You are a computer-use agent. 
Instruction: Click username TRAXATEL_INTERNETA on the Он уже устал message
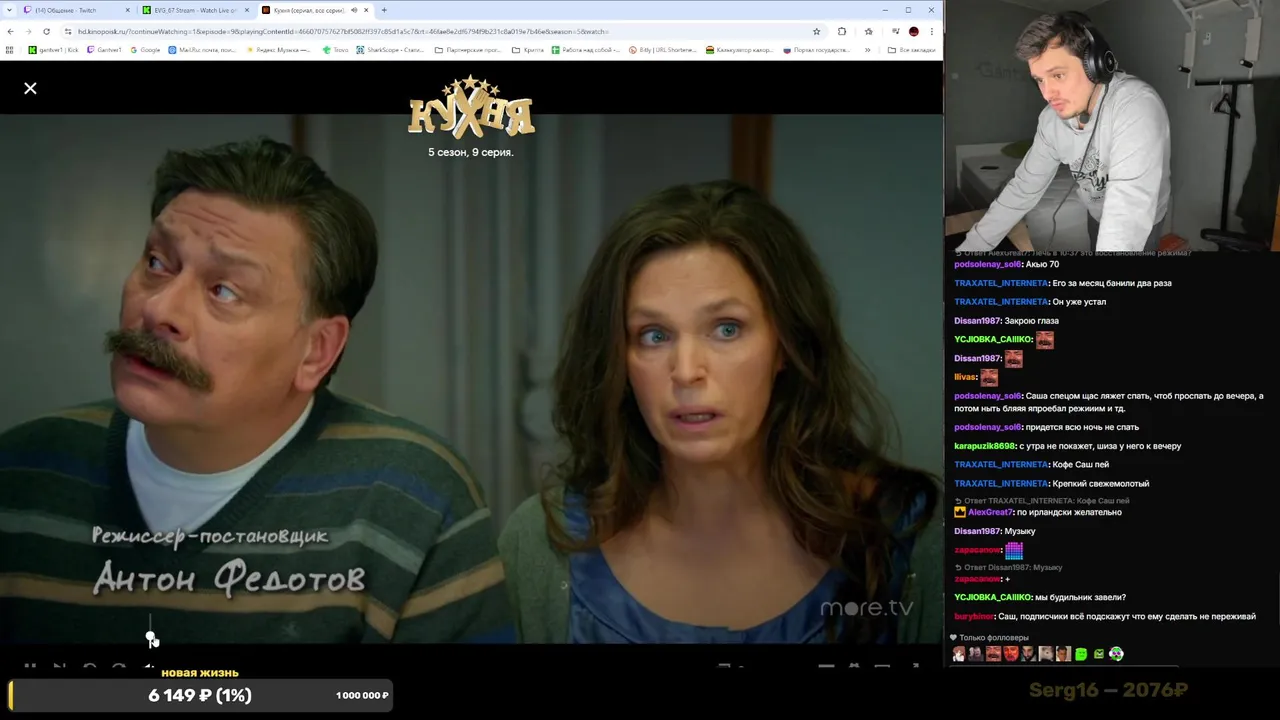[x=1001, y=302]
